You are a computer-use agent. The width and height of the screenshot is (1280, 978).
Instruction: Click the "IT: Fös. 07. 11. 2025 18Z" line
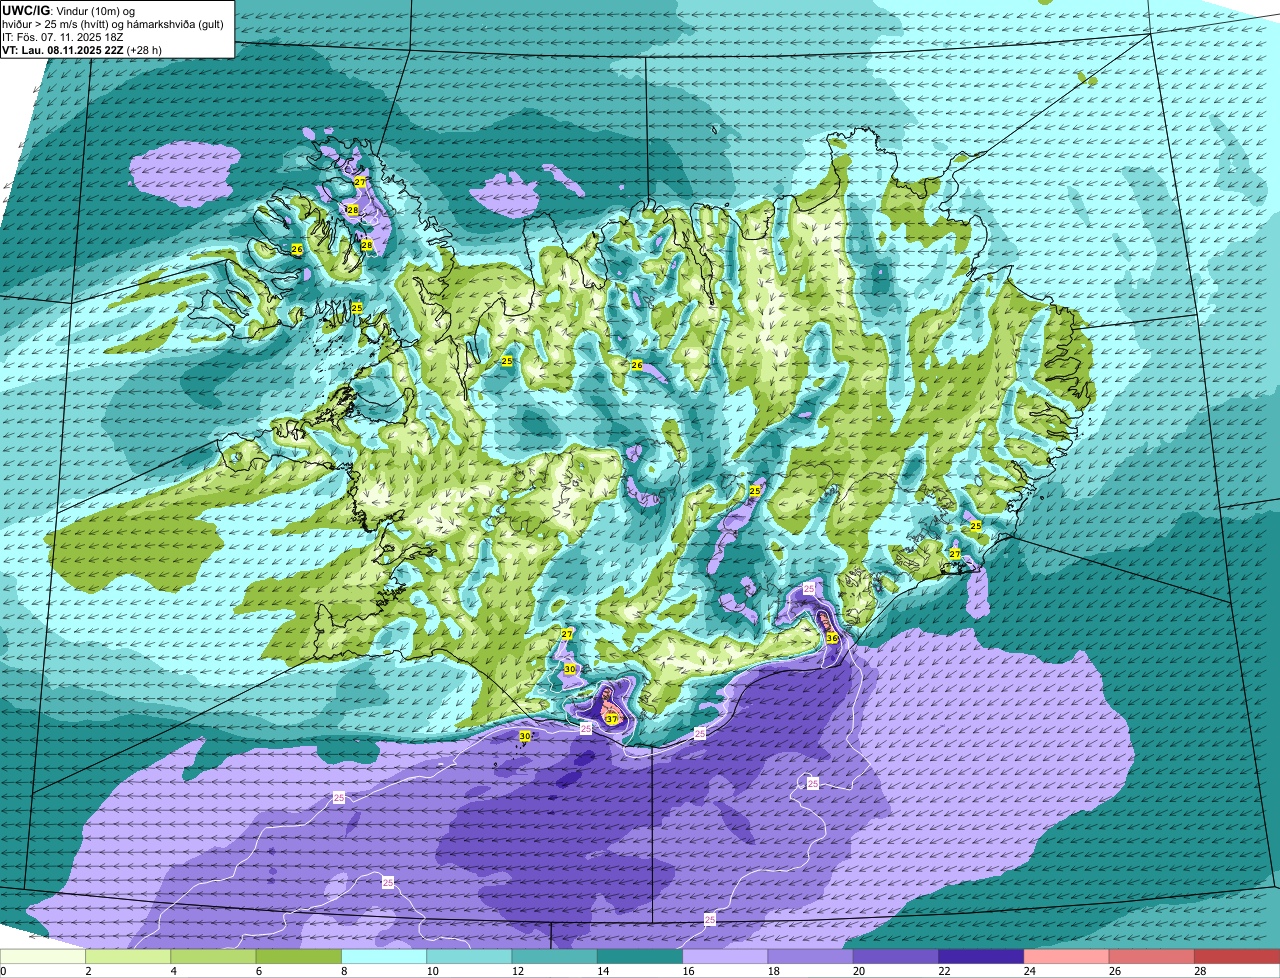pos(63,36)
